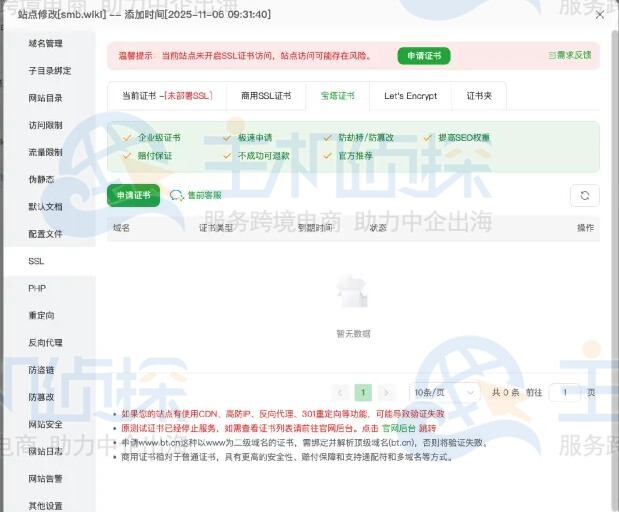Contact 售前客服 support
The height and width of the screenshot is (512, 619).
(204, 195)
